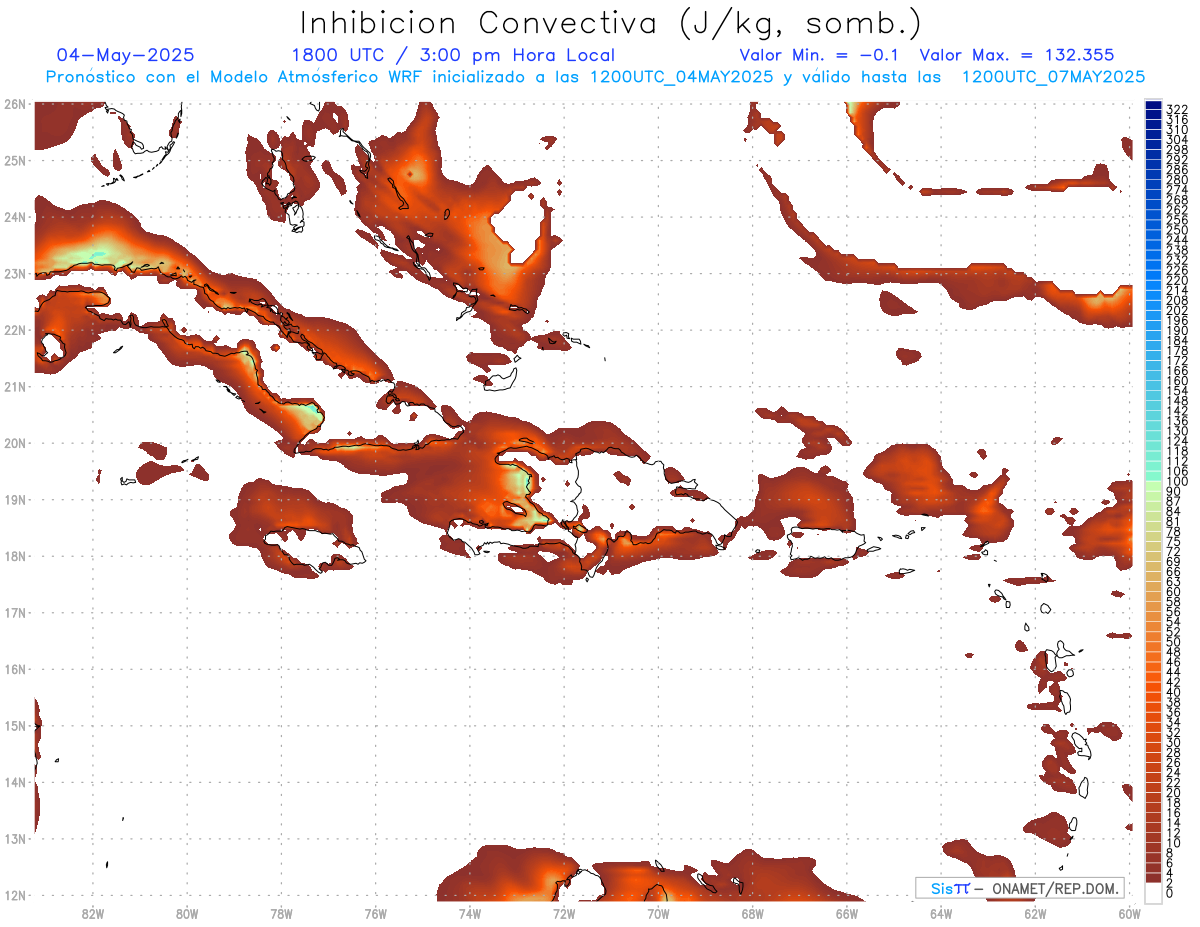Click the title "Inhibicion Convectiva (J/kg, somb.)"
This screenshot has width=1200, height=927.
click(x=612, y=23)
